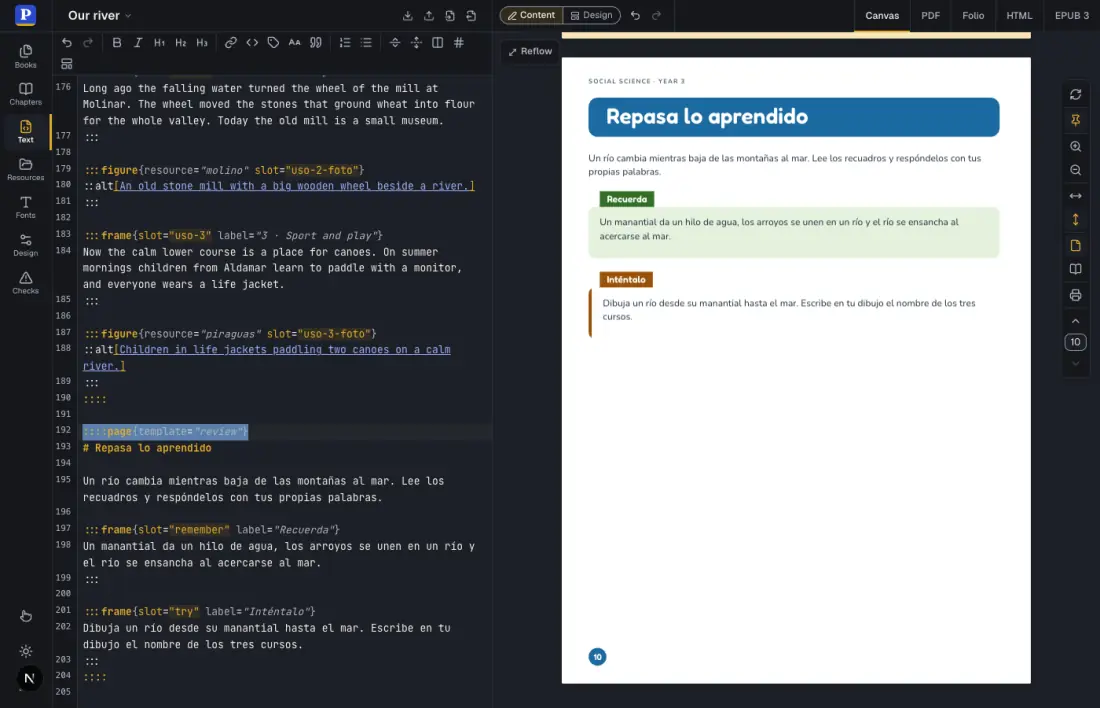Viewport: 1100px width, 708px height.
Task: Open the user avatar 'N' menu
Action: 29,679
